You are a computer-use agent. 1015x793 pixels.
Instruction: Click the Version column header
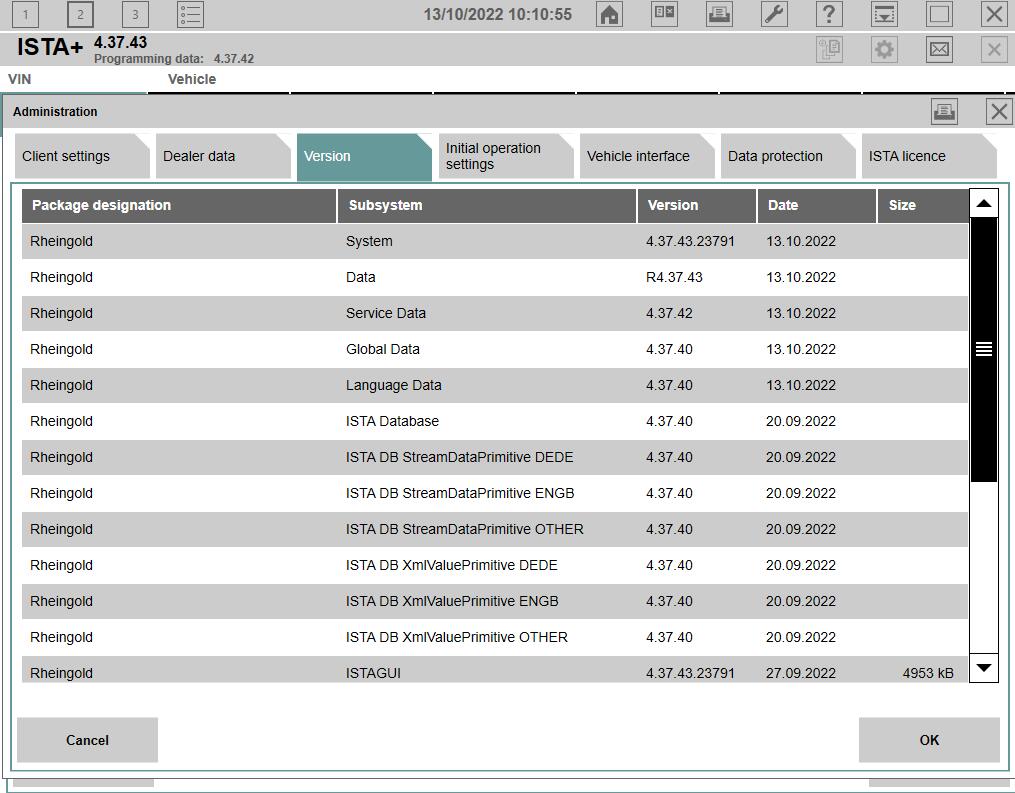697,205
